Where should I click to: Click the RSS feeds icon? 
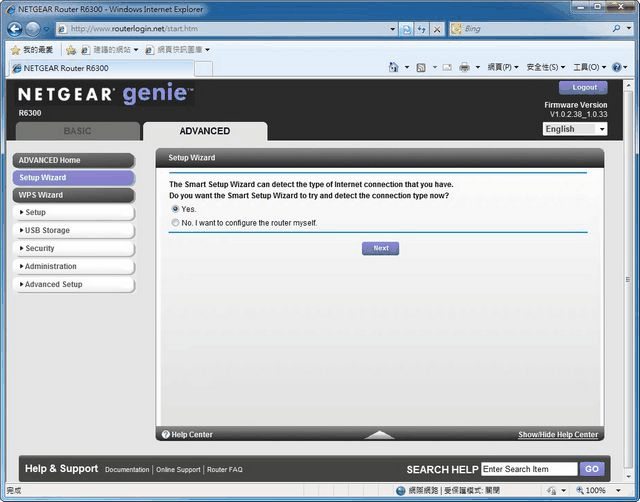(421, 67)
